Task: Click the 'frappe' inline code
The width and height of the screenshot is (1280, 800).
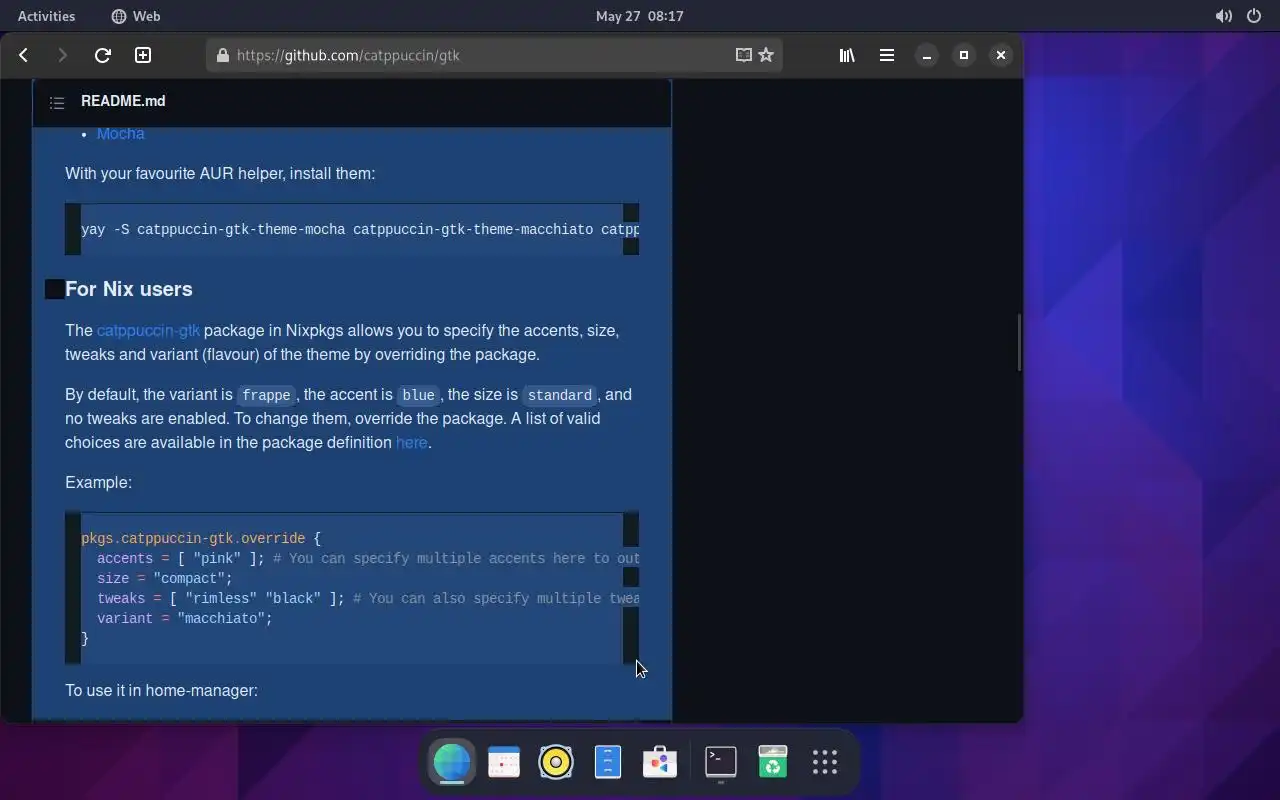Action: 266,395
